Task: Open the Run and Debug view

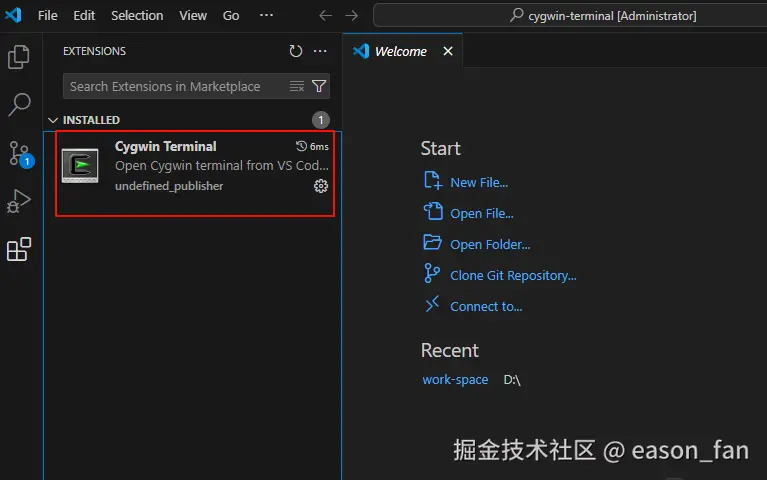Action: (19, 201)
